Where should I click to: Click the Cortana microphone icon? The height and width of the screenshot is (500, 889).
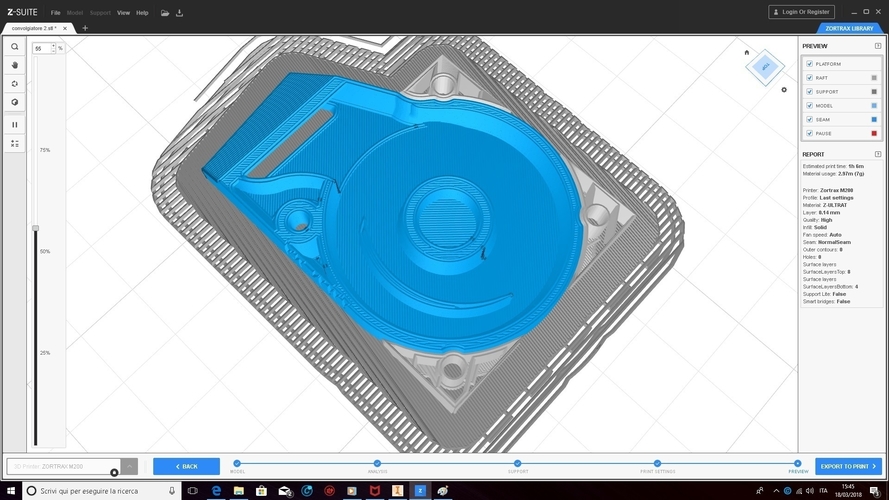(172, 491)
